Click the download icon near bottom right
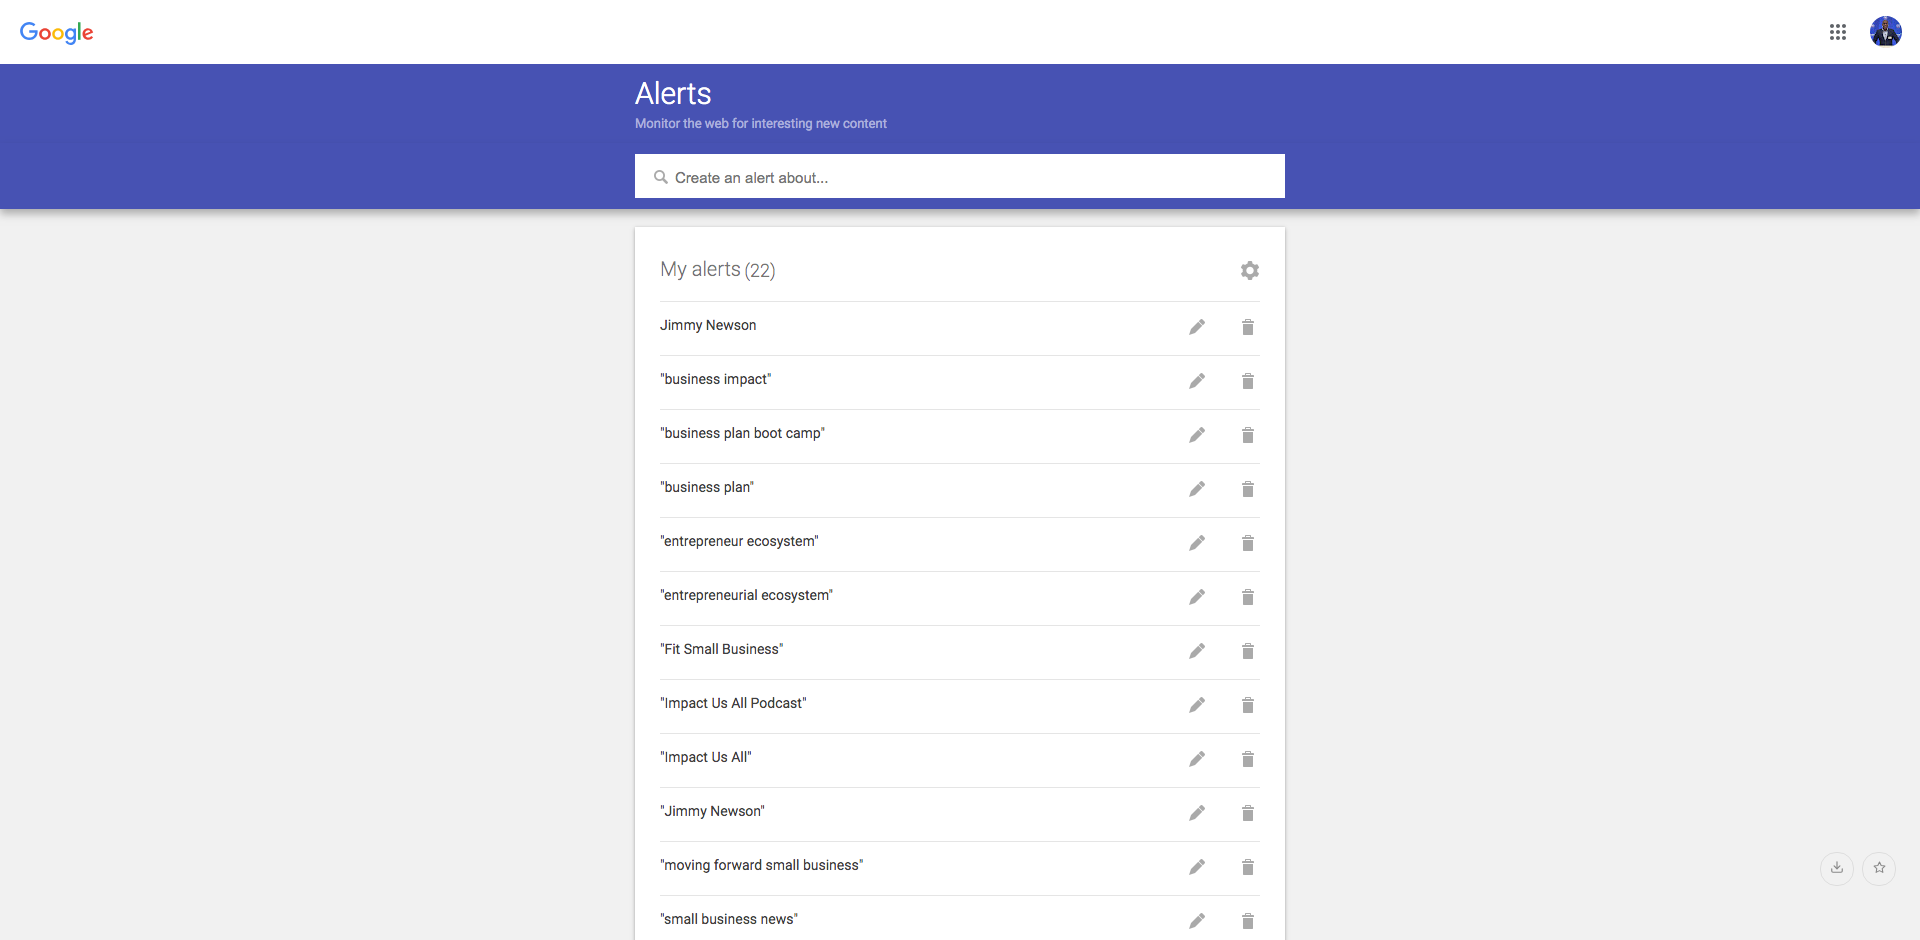The width and height of the screenshot is (1920, 940). coord(1836,869)
